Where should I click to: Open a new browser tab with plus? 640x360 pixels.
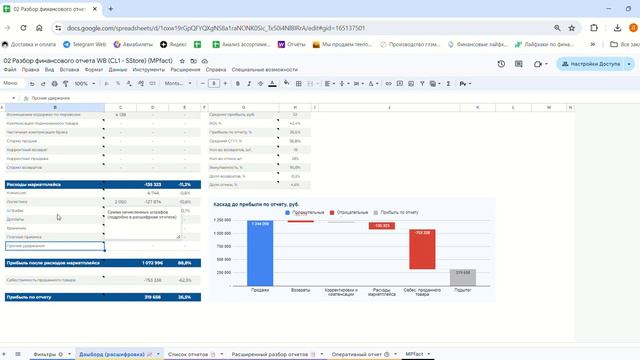click(111, 9)
